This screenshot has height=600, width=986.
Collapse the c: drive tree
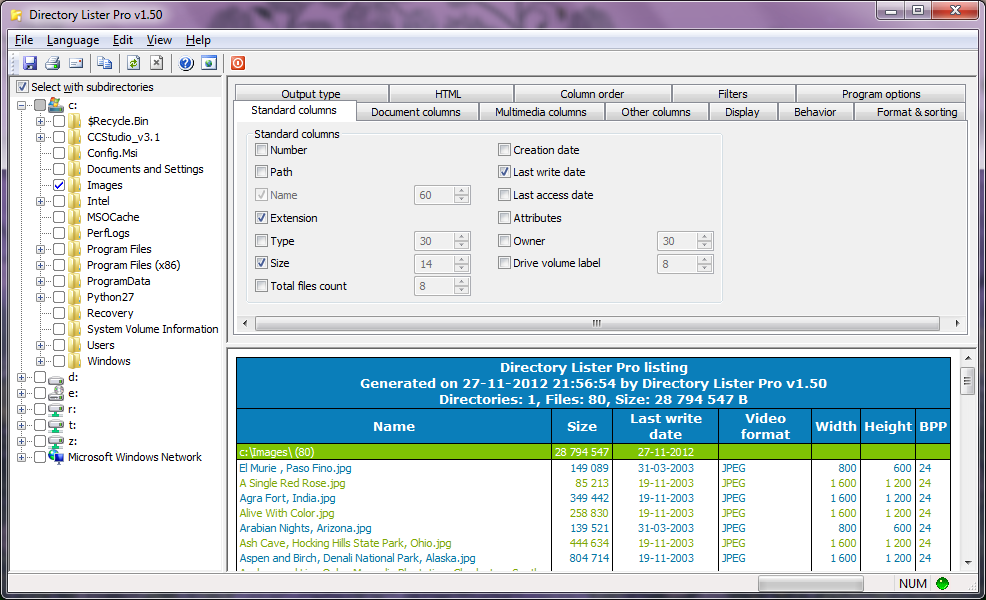(x=20, y=104)
